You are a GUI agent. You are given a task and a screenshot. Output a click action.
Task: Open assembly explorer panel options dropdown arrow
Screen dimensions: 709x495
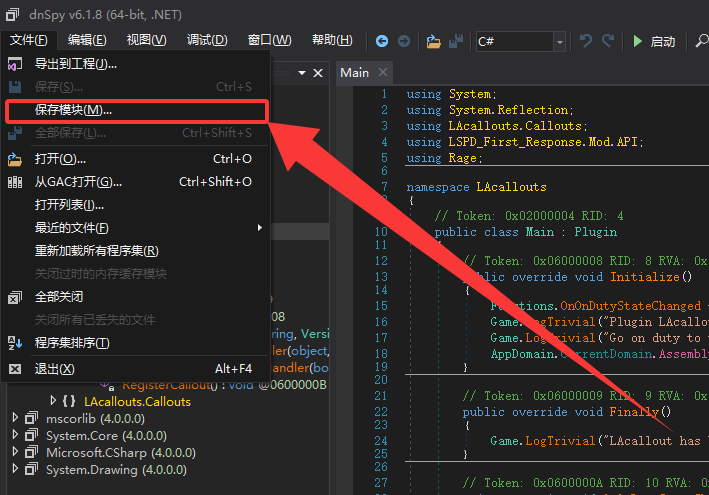tap(302, 73)
